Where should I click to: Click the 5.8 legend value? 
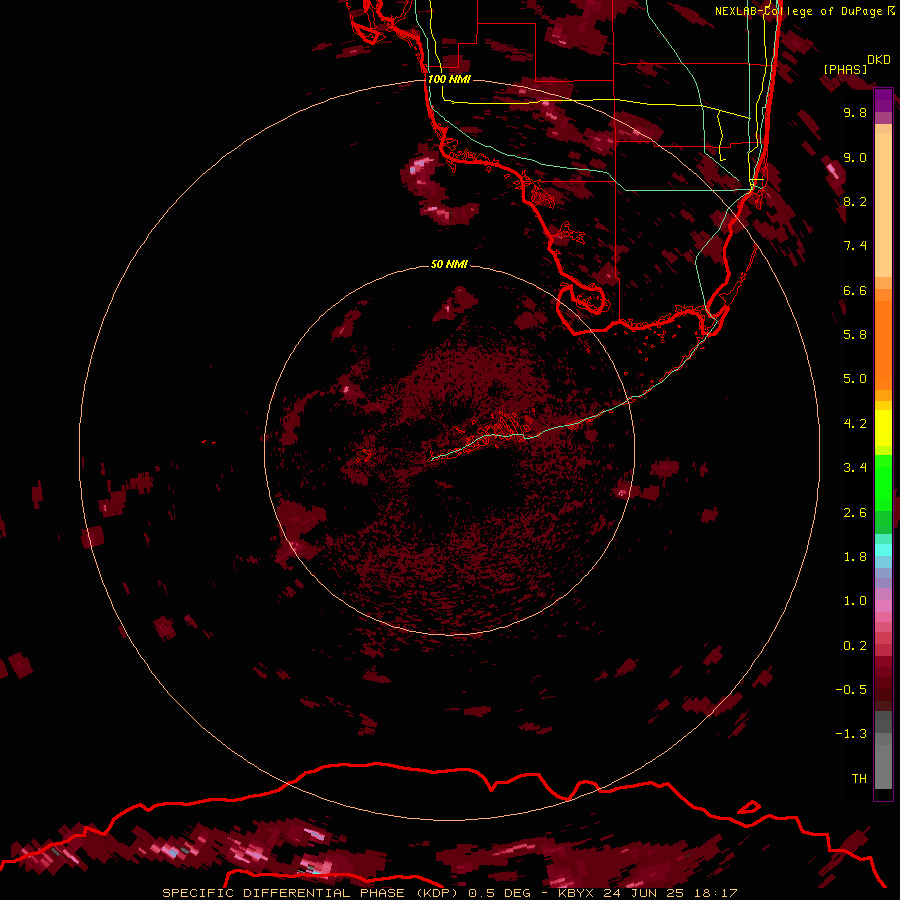point(855,335)
